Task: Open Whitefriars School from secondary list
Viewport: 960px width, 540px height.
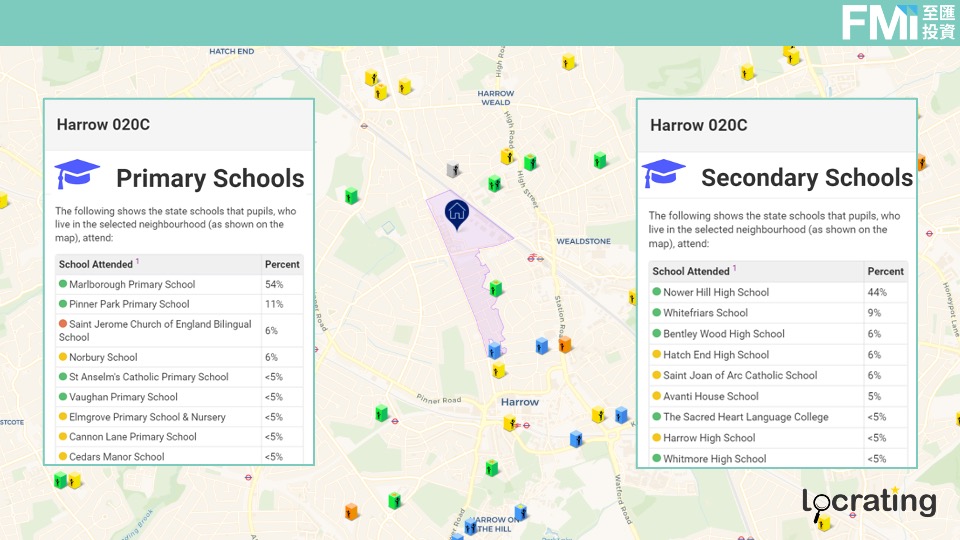Action: (x=704, y=313)
